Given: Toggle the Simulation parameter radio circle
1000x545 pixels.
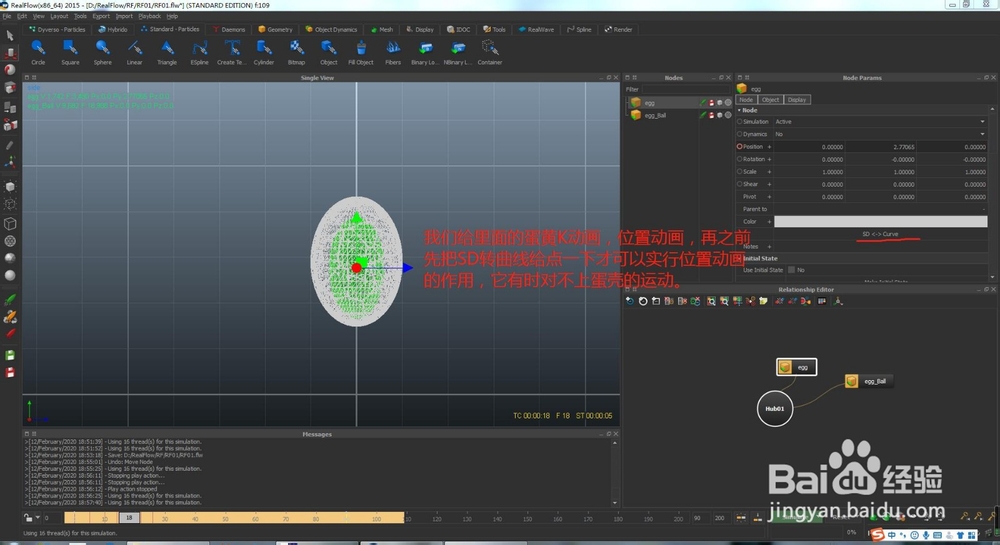Looking at the screenshot, I should click(740, 121).
